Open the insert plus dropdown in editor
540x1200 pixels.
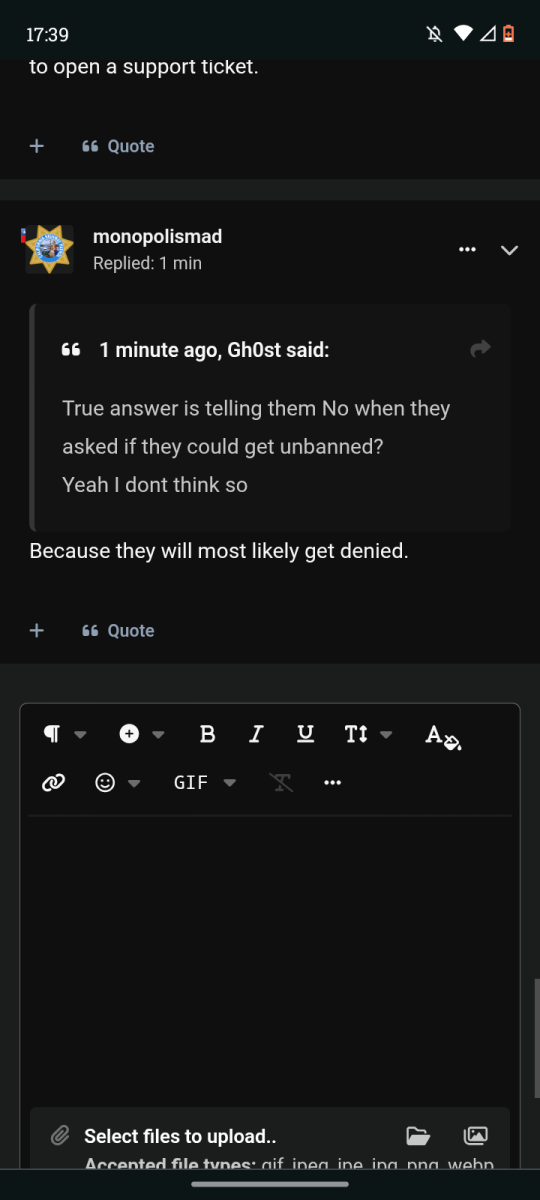[x=142, y=734]
